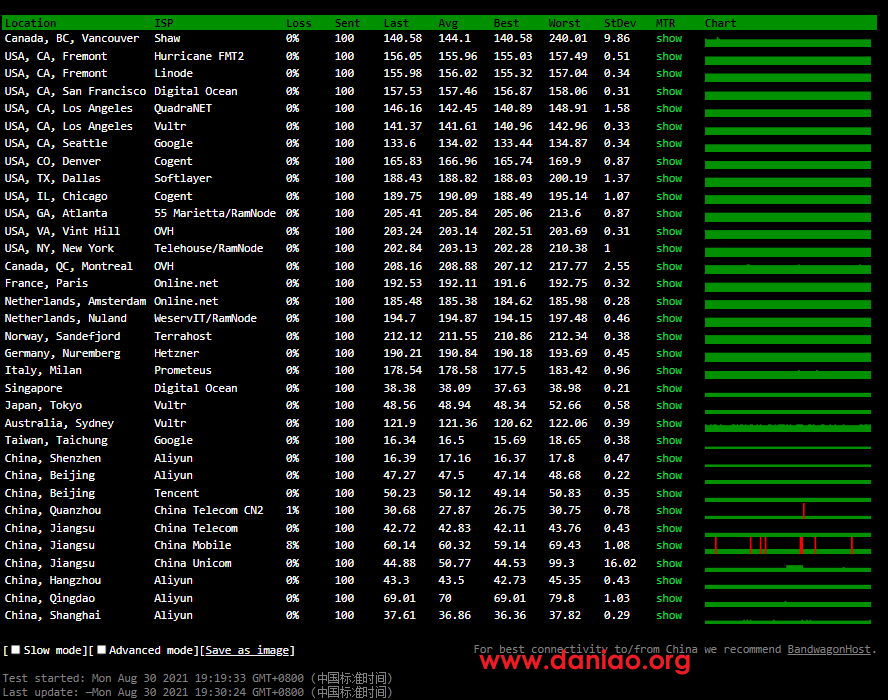Show MTR for Seattle Google row
The width and height of the screenshot is (888, 700).
tap(669, 144)
